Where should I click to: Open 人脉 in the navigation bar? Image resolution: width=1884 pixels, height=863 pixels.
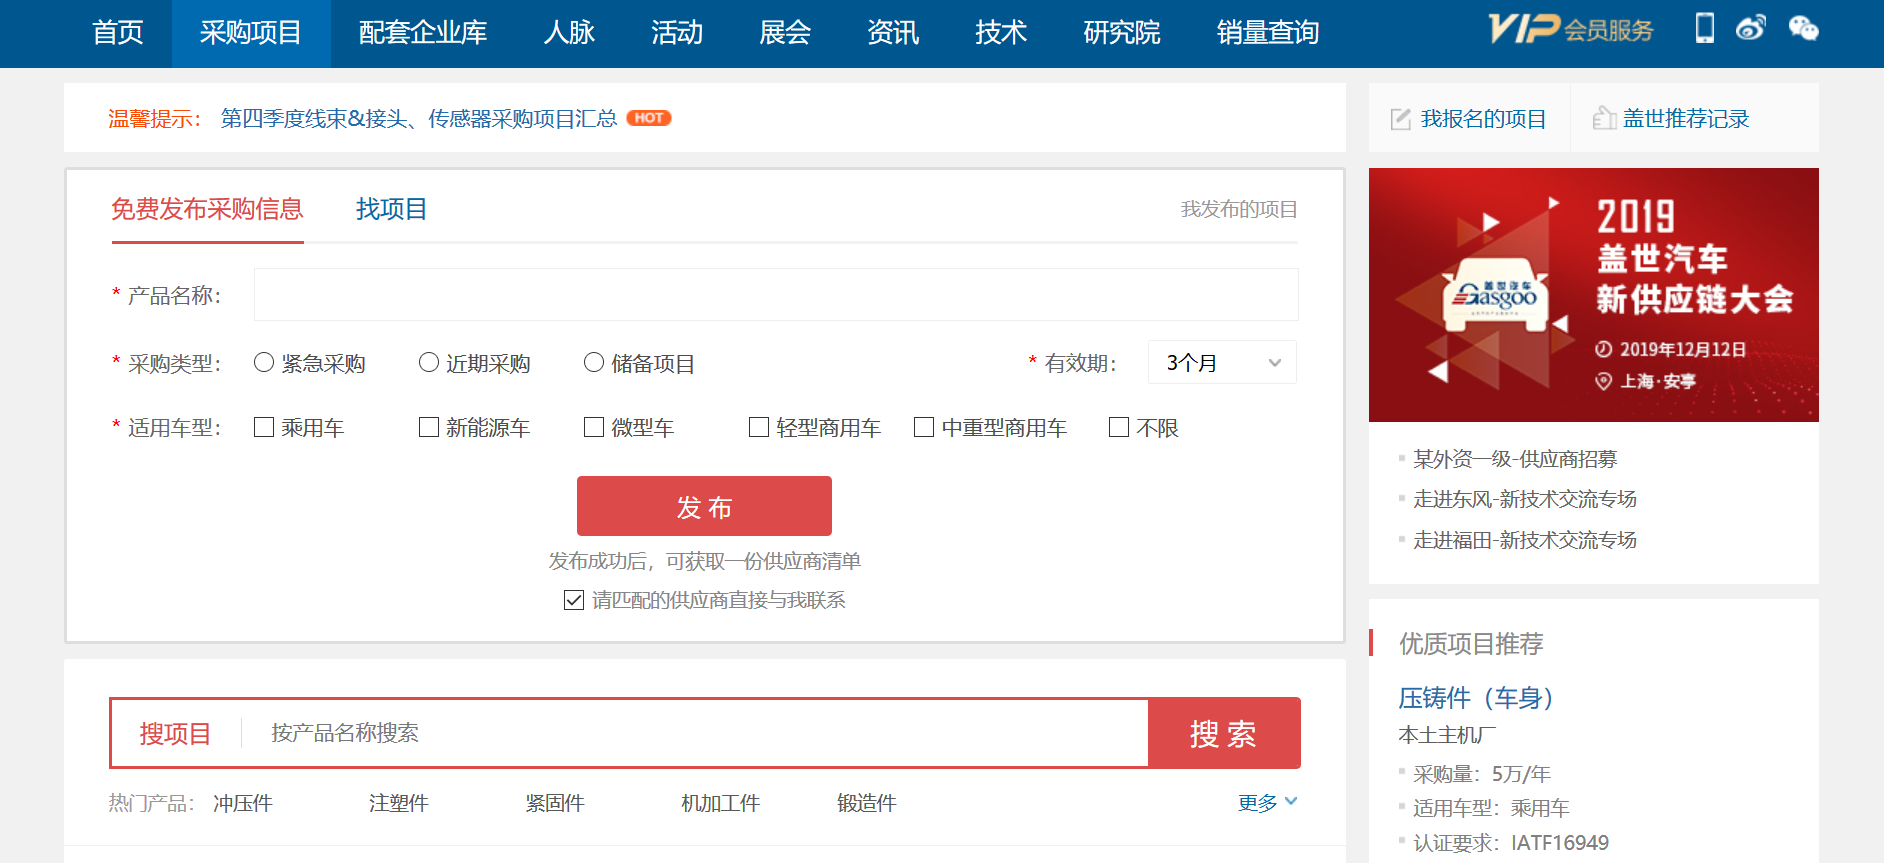pyautogui.click(x=569, y=33)
